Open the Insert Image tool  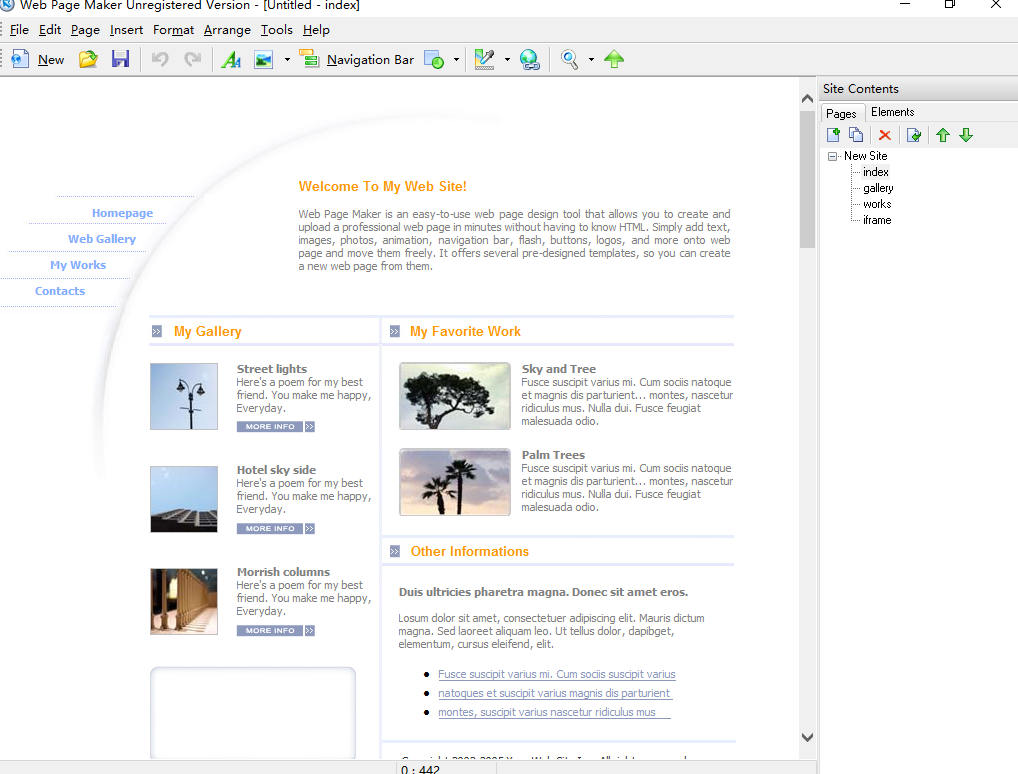coord(264,59)
